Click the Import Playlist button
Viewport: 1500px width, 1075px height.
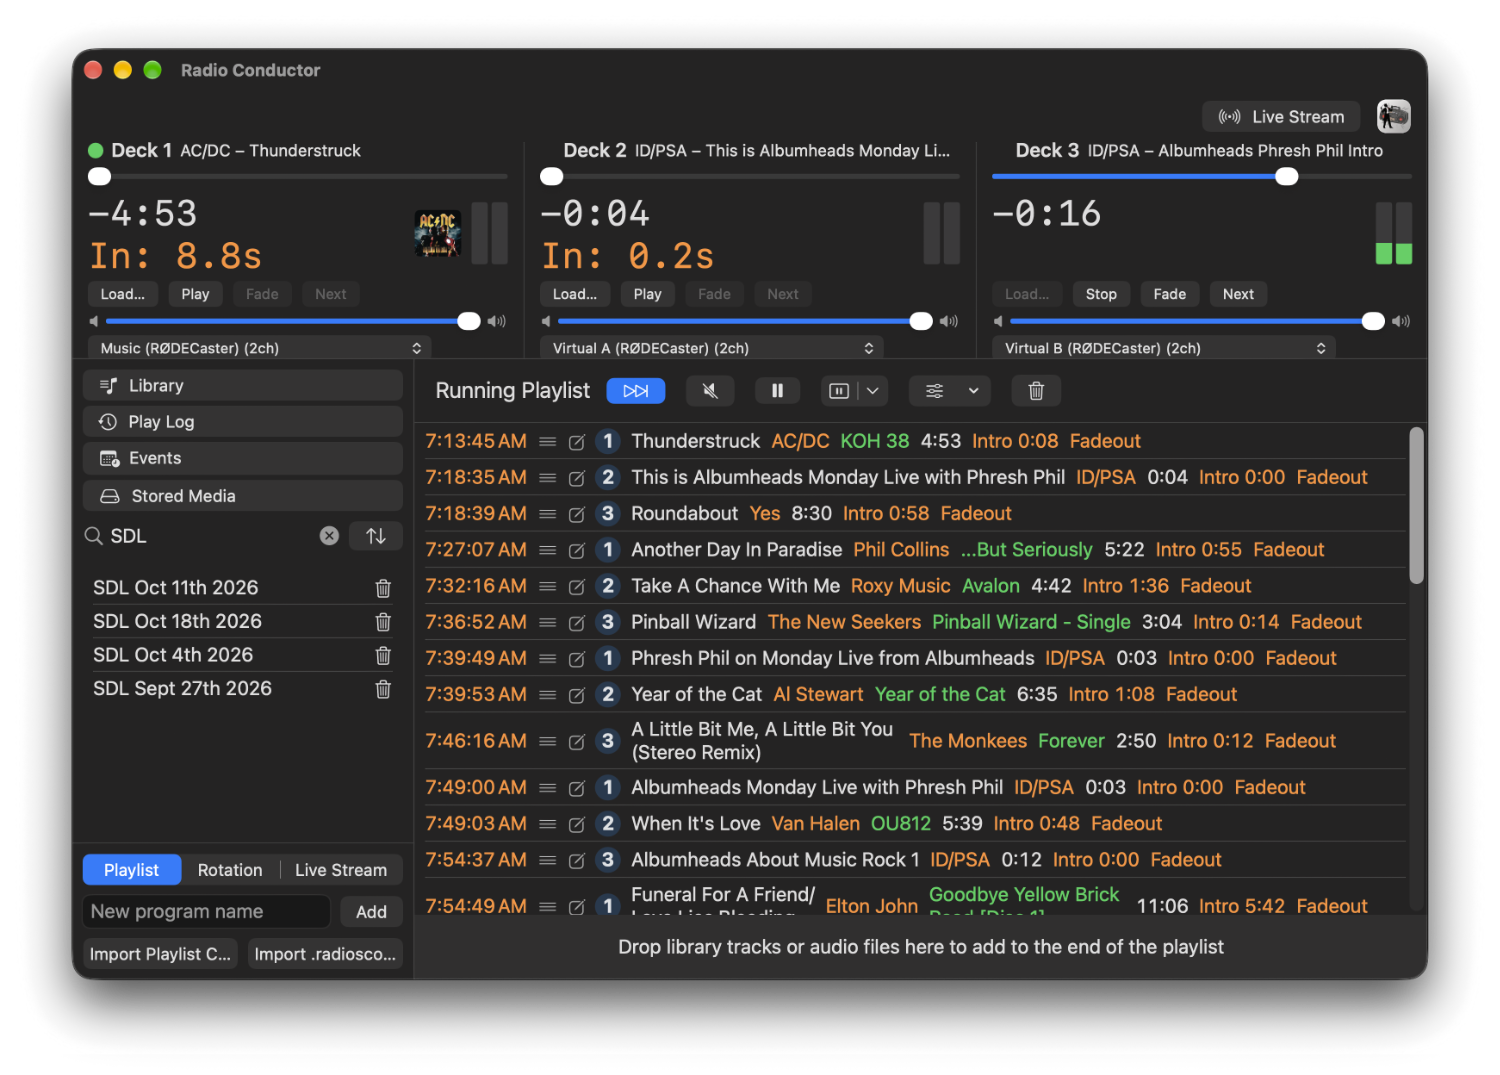(x=160, y=954)
